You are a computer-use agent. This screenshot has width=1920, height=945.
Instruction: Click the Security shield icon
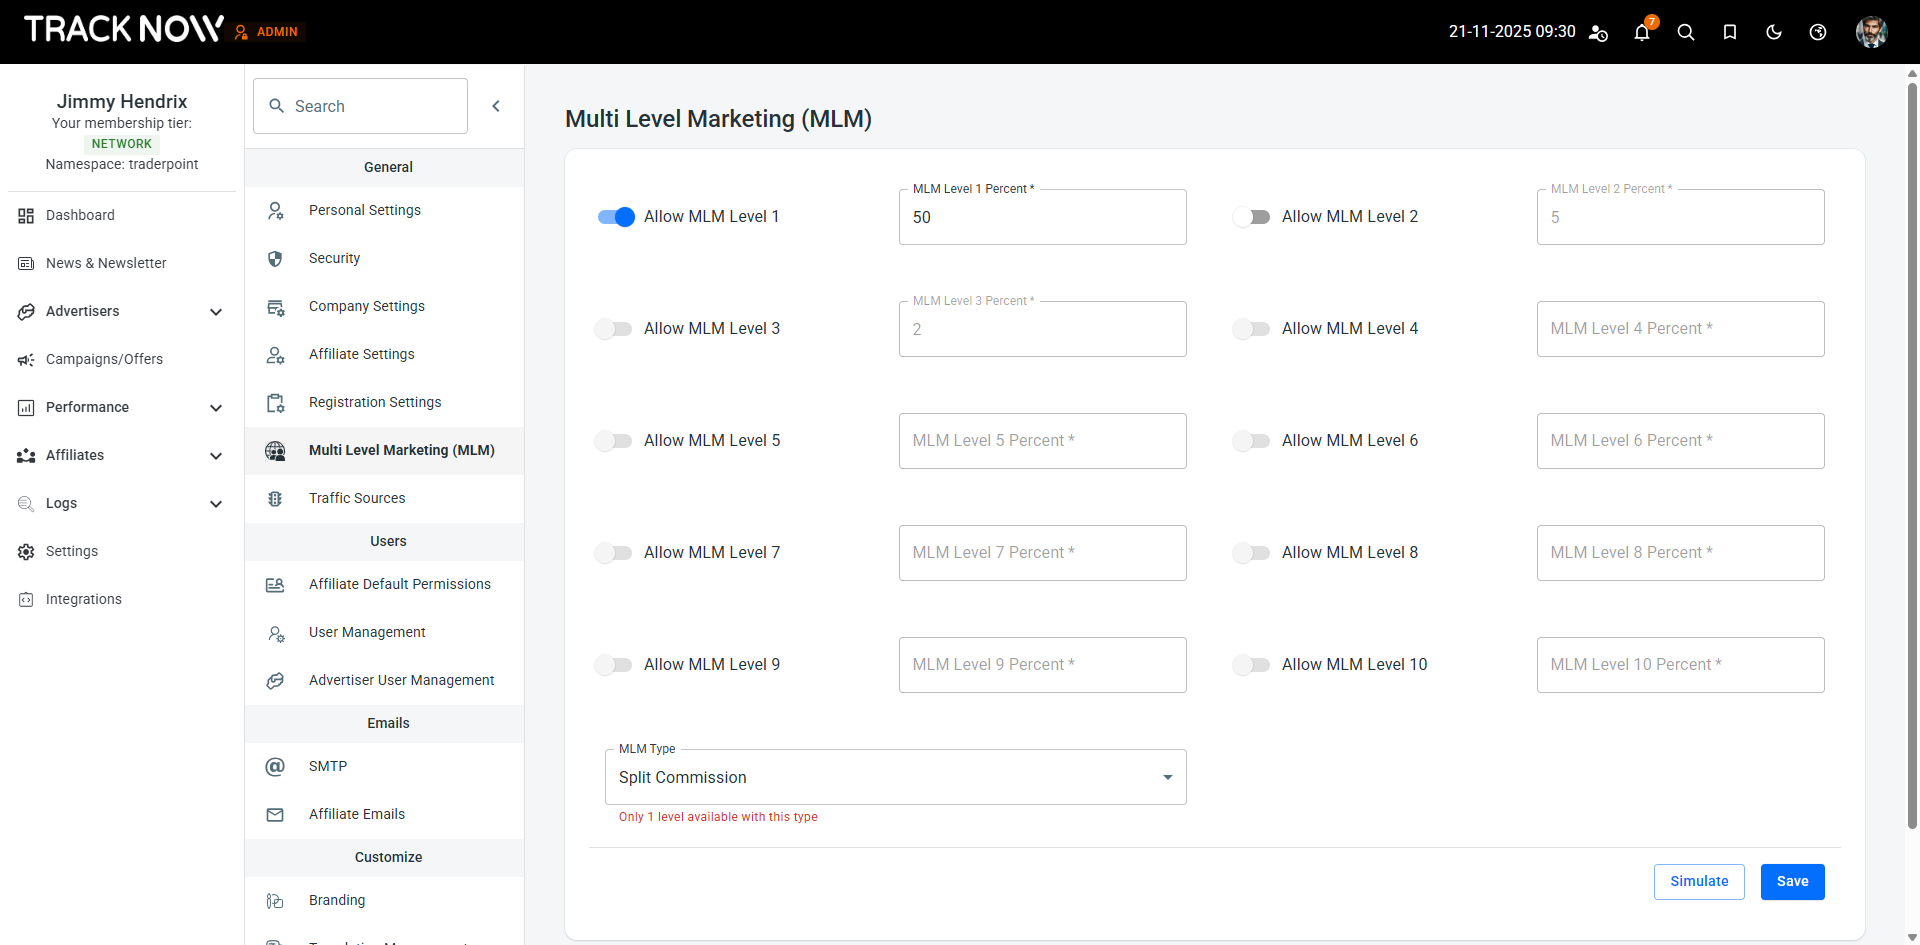[275, 258]
